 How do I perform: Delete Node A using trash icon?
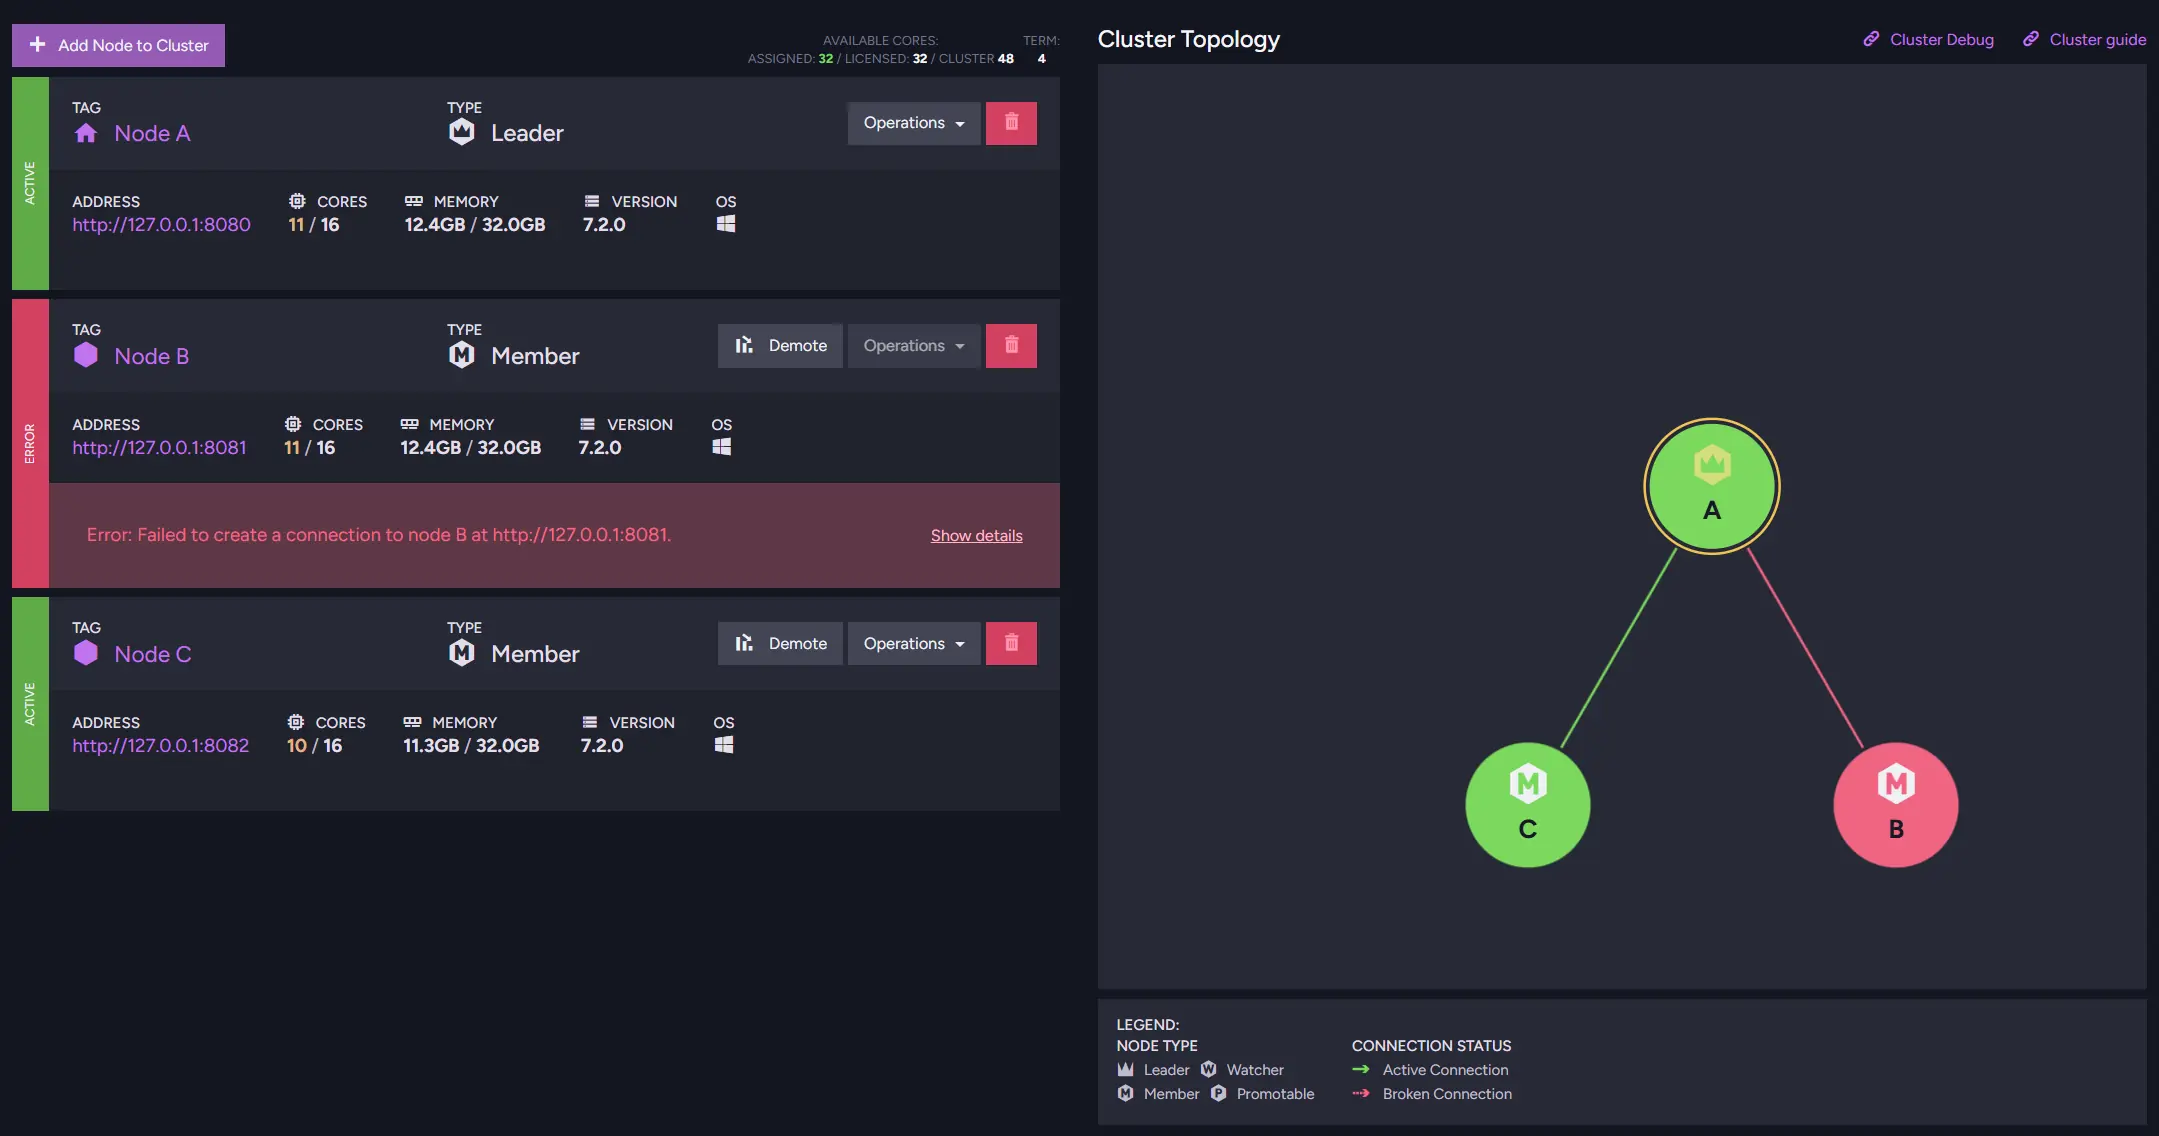[x=1011, y=123]
